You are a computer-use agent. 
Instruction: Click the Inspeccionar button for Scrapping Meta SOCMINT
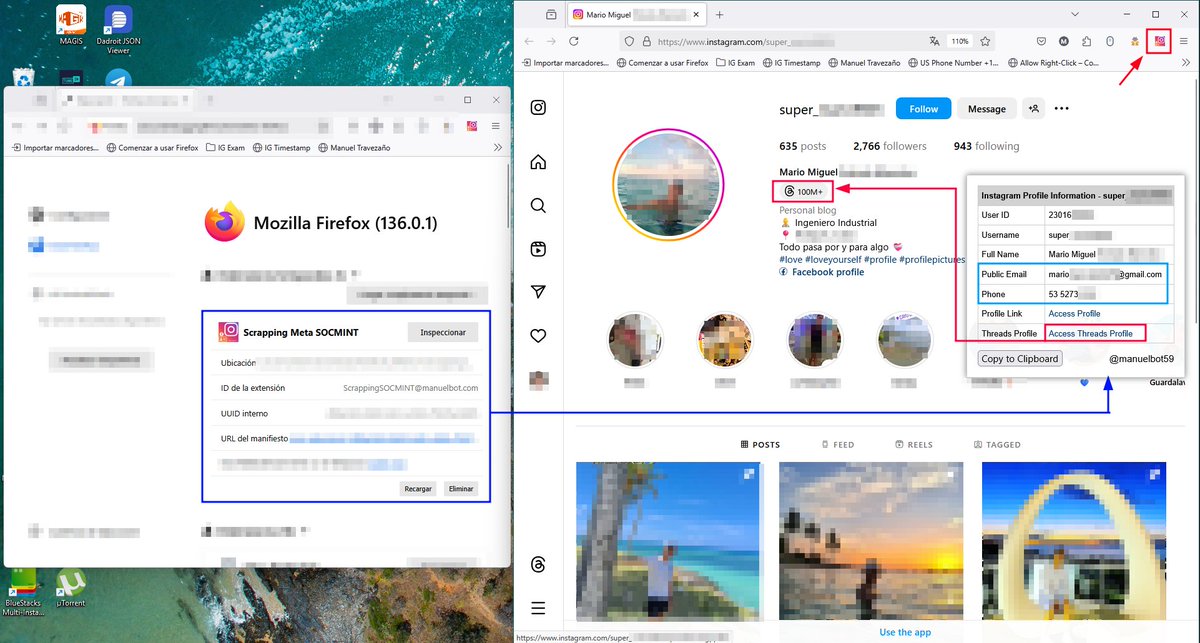[443, 332]
